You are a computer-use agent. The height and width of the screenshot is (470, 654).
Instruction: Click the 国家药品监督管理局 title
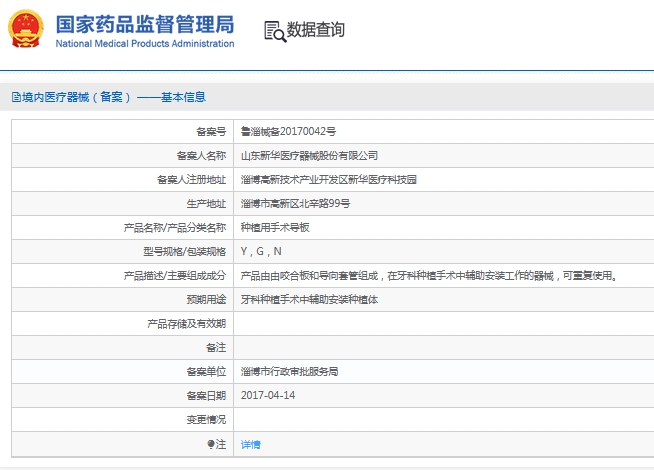(x=145, y=24)
